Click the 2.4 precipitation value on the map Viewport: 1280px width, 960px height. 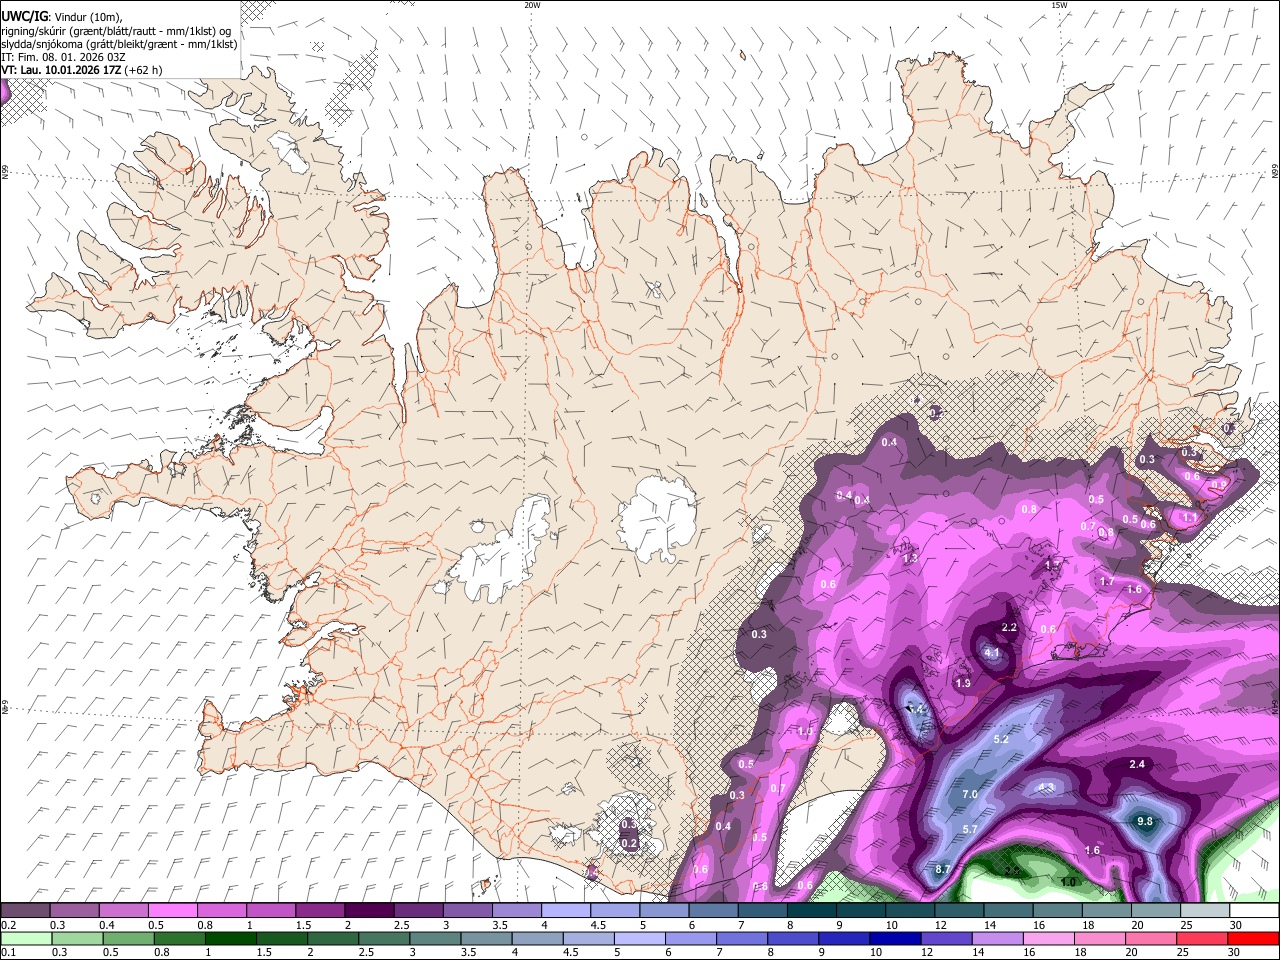(x=1137, y=764)
